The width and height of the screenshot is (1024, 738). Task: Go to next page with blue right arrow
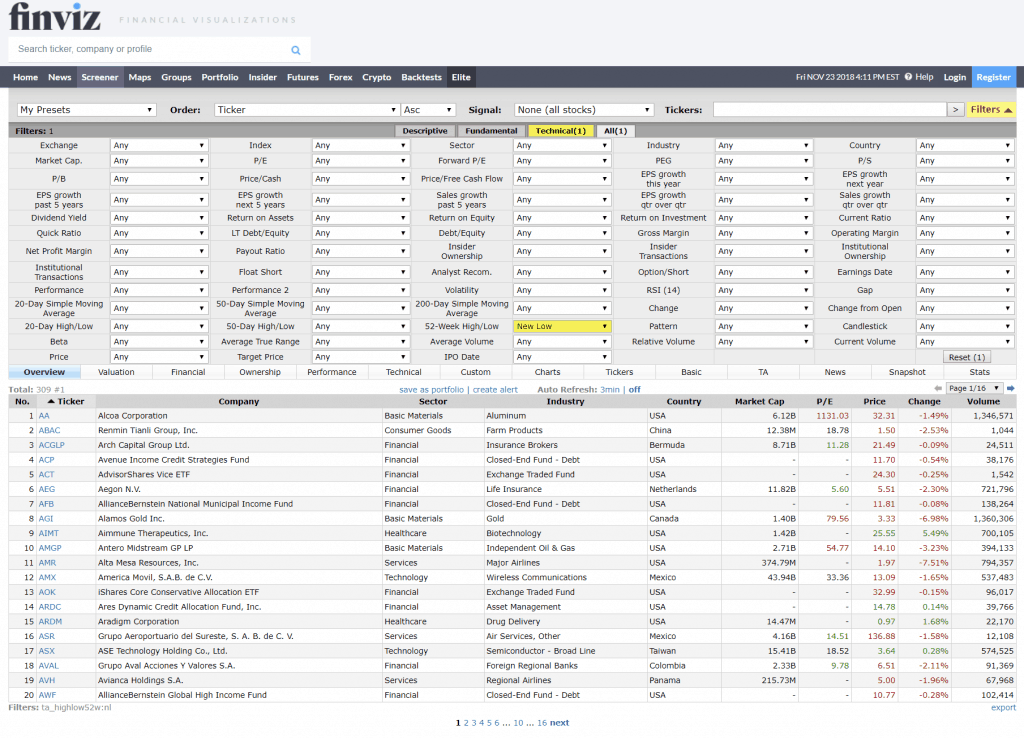tap(1010, 389)
